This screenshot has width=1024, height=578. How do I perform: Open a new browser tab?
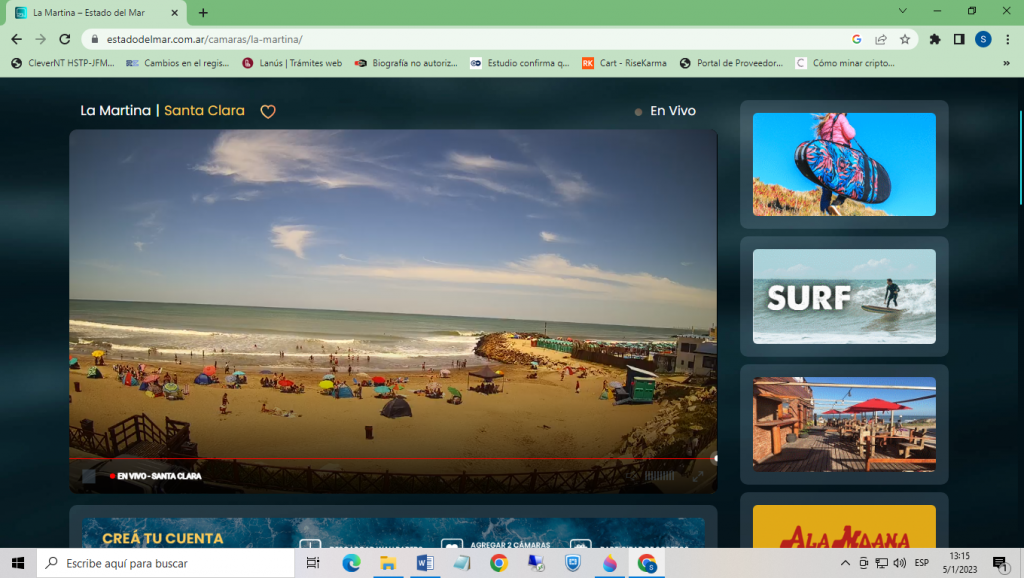pos(203,12)
